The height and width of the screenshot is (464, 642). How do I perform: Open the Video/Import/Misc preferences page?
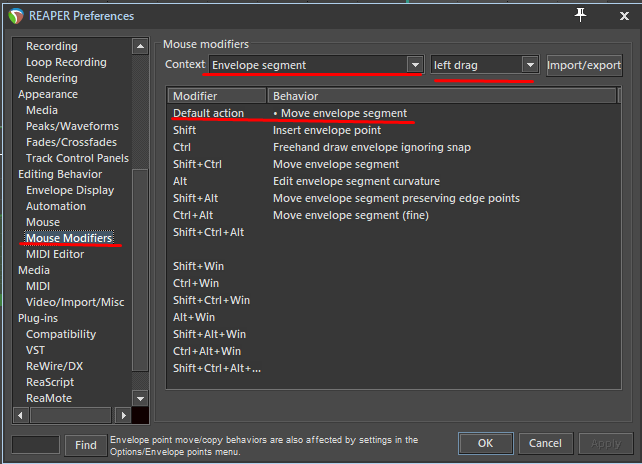[x=75, y=302]
